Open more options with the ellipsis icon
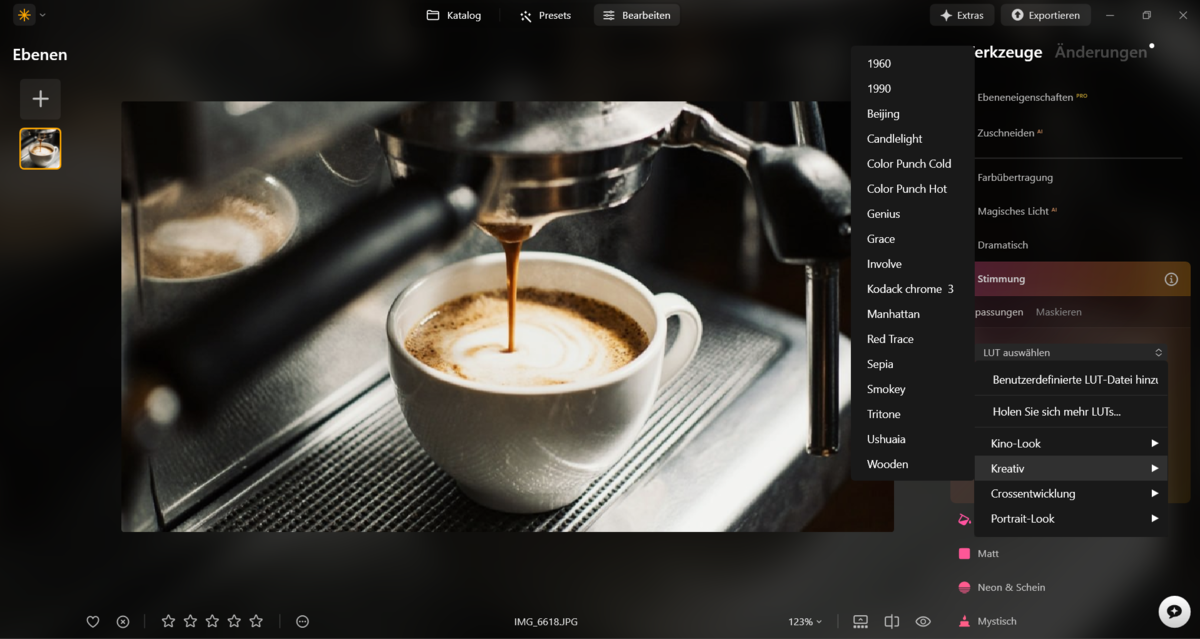 pyautogui.click(x=303, y=621)
